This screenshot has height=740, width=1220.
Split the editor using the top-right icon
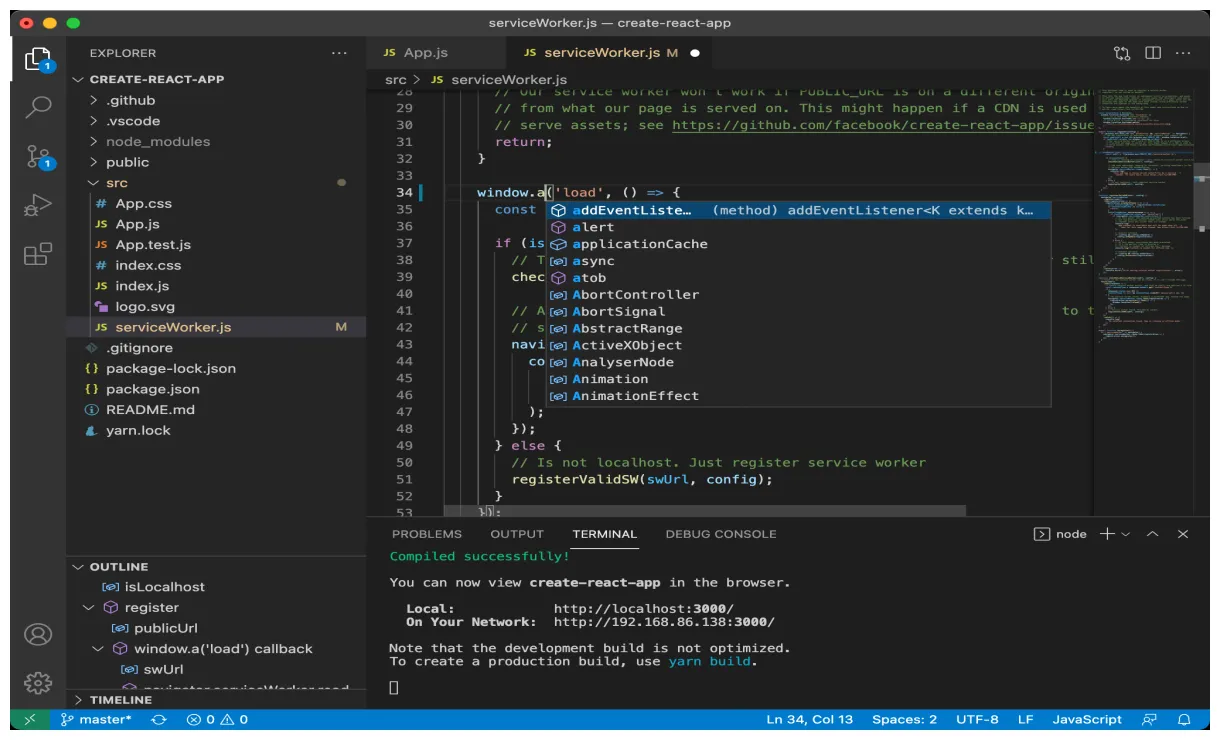(x=1159, y=53)
